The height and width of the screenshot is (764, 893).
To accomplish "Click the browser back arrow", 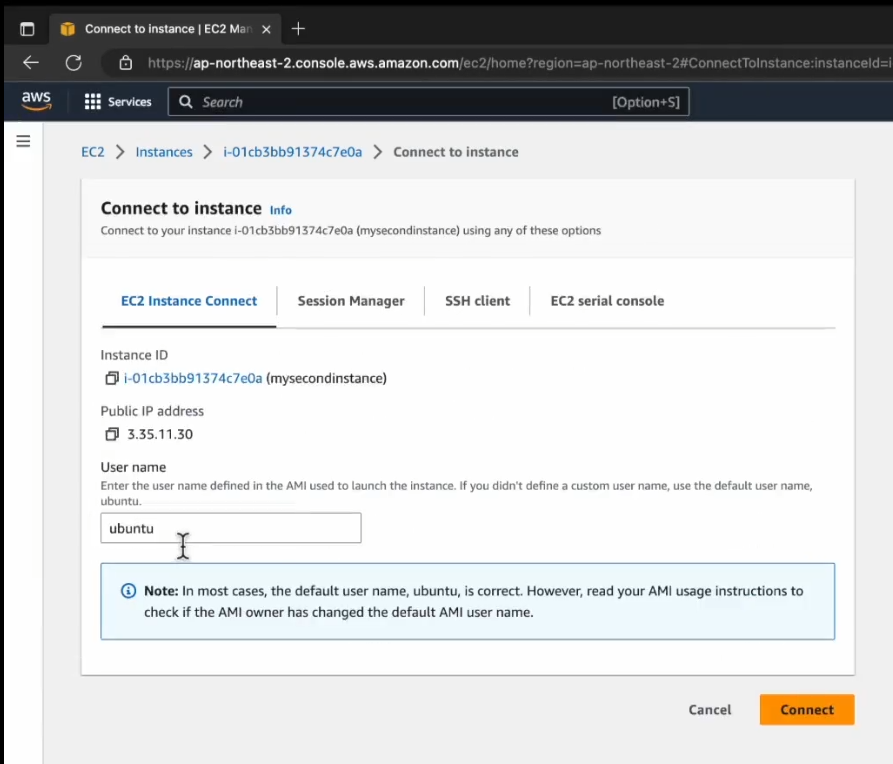I will [31, 63].
